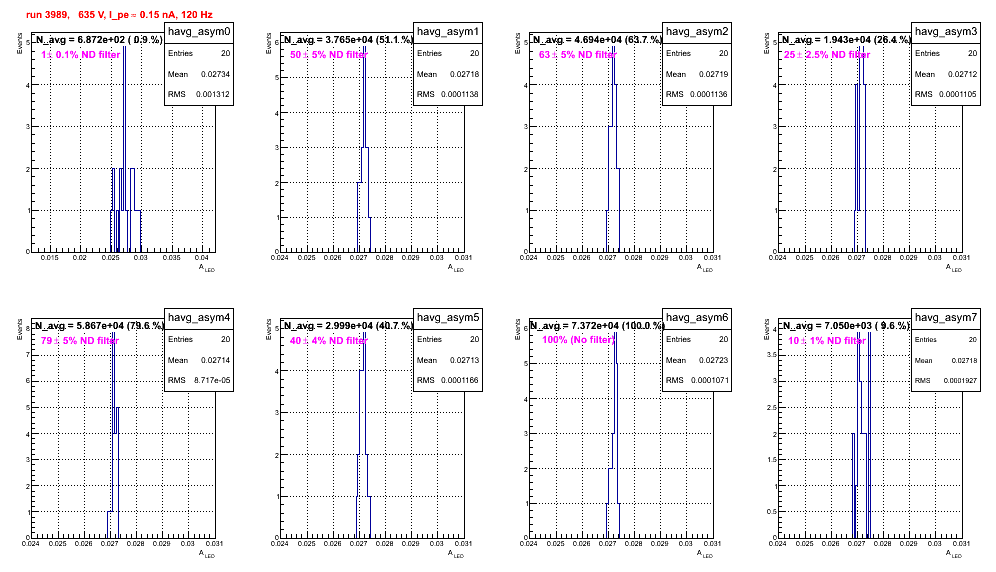This screenshot has height=572, width=996.
Task: Click the A_LED axis title of havg_asym0
Action: click(207, 268)
